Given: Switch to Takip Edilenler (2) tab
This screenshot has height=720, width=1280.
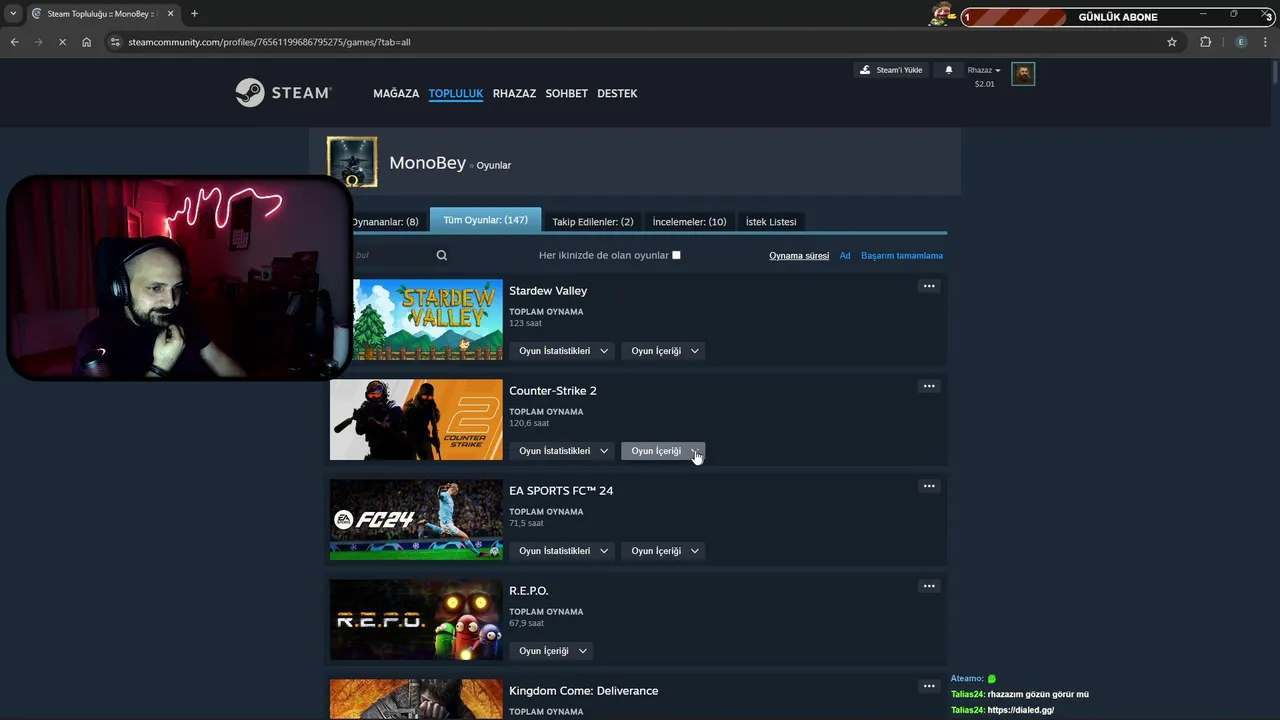Looking at the screenshot, I should click(x=593, y=221).
